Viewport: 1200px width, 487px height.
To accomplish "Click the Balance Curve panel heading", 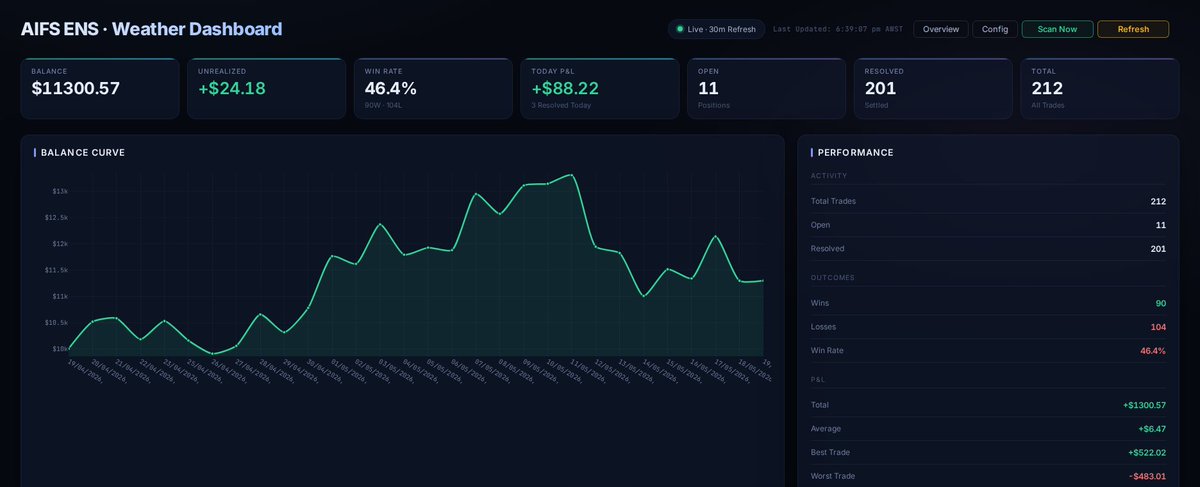I will (83, 152).
